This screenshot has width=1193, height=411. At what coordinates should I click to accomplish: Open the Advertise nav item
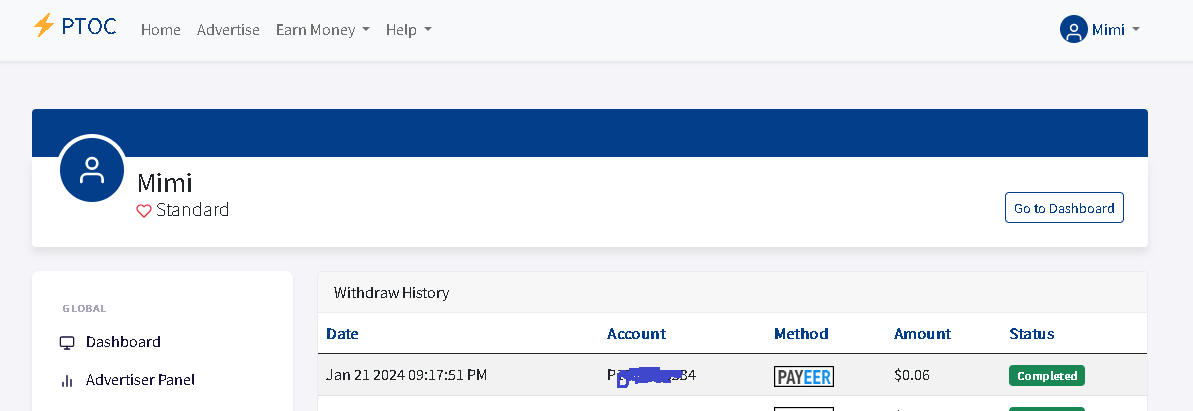click(228, 30)
